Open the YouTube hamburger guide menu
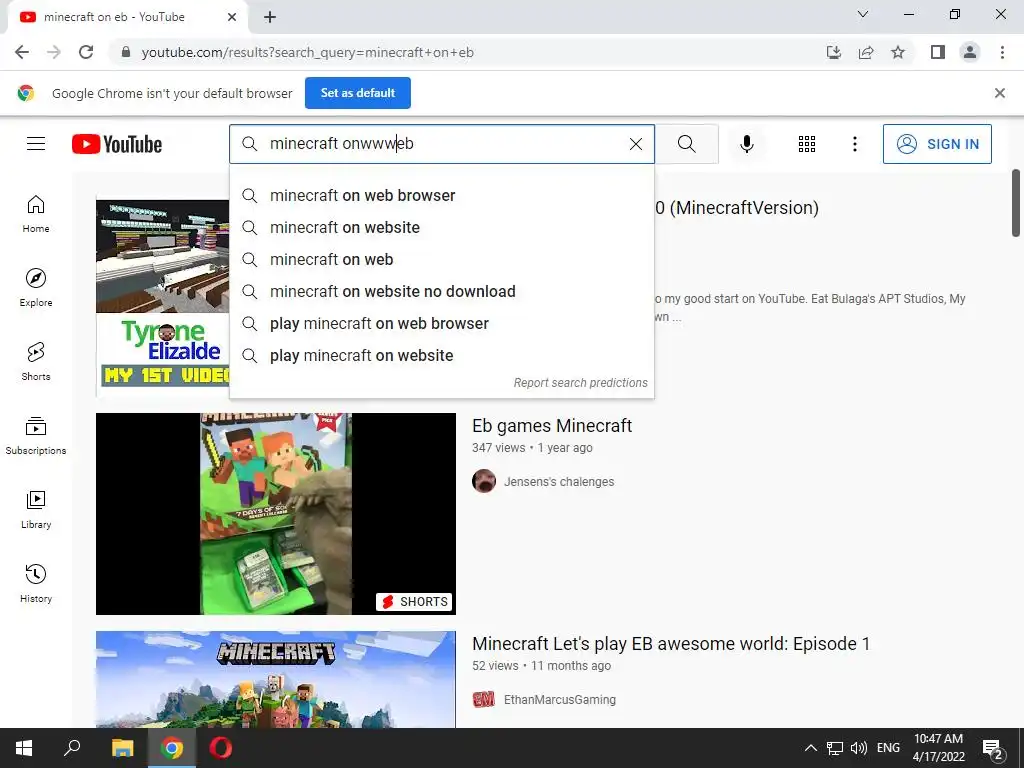Screen dimensions: 1024x768 36,144
